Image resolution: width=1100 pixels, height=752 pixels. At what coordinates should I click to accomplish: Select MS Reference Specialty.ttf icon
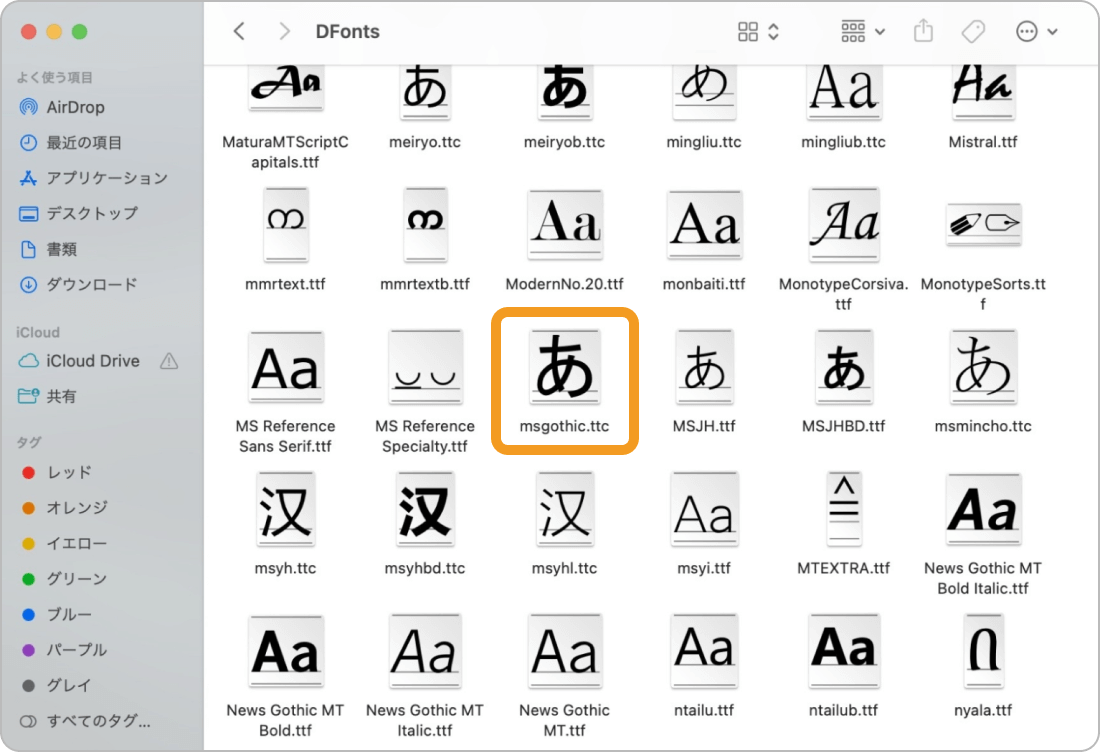coord(425,367)
